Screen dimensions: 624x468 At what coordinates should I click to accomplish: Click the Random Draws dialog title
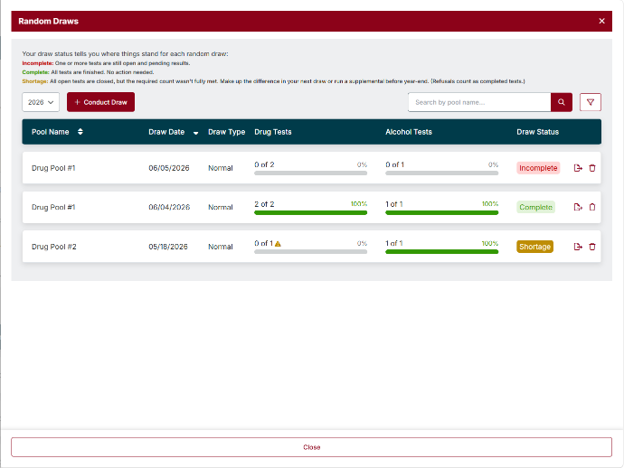point(48,21)
